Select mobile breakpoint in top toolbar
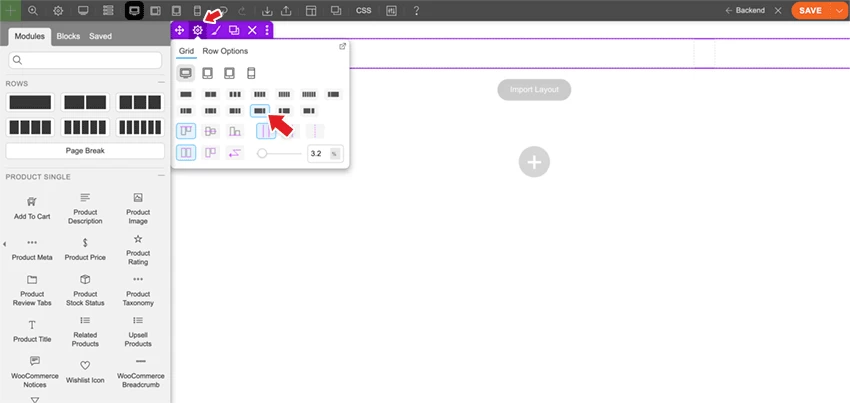 click(198, 10)
